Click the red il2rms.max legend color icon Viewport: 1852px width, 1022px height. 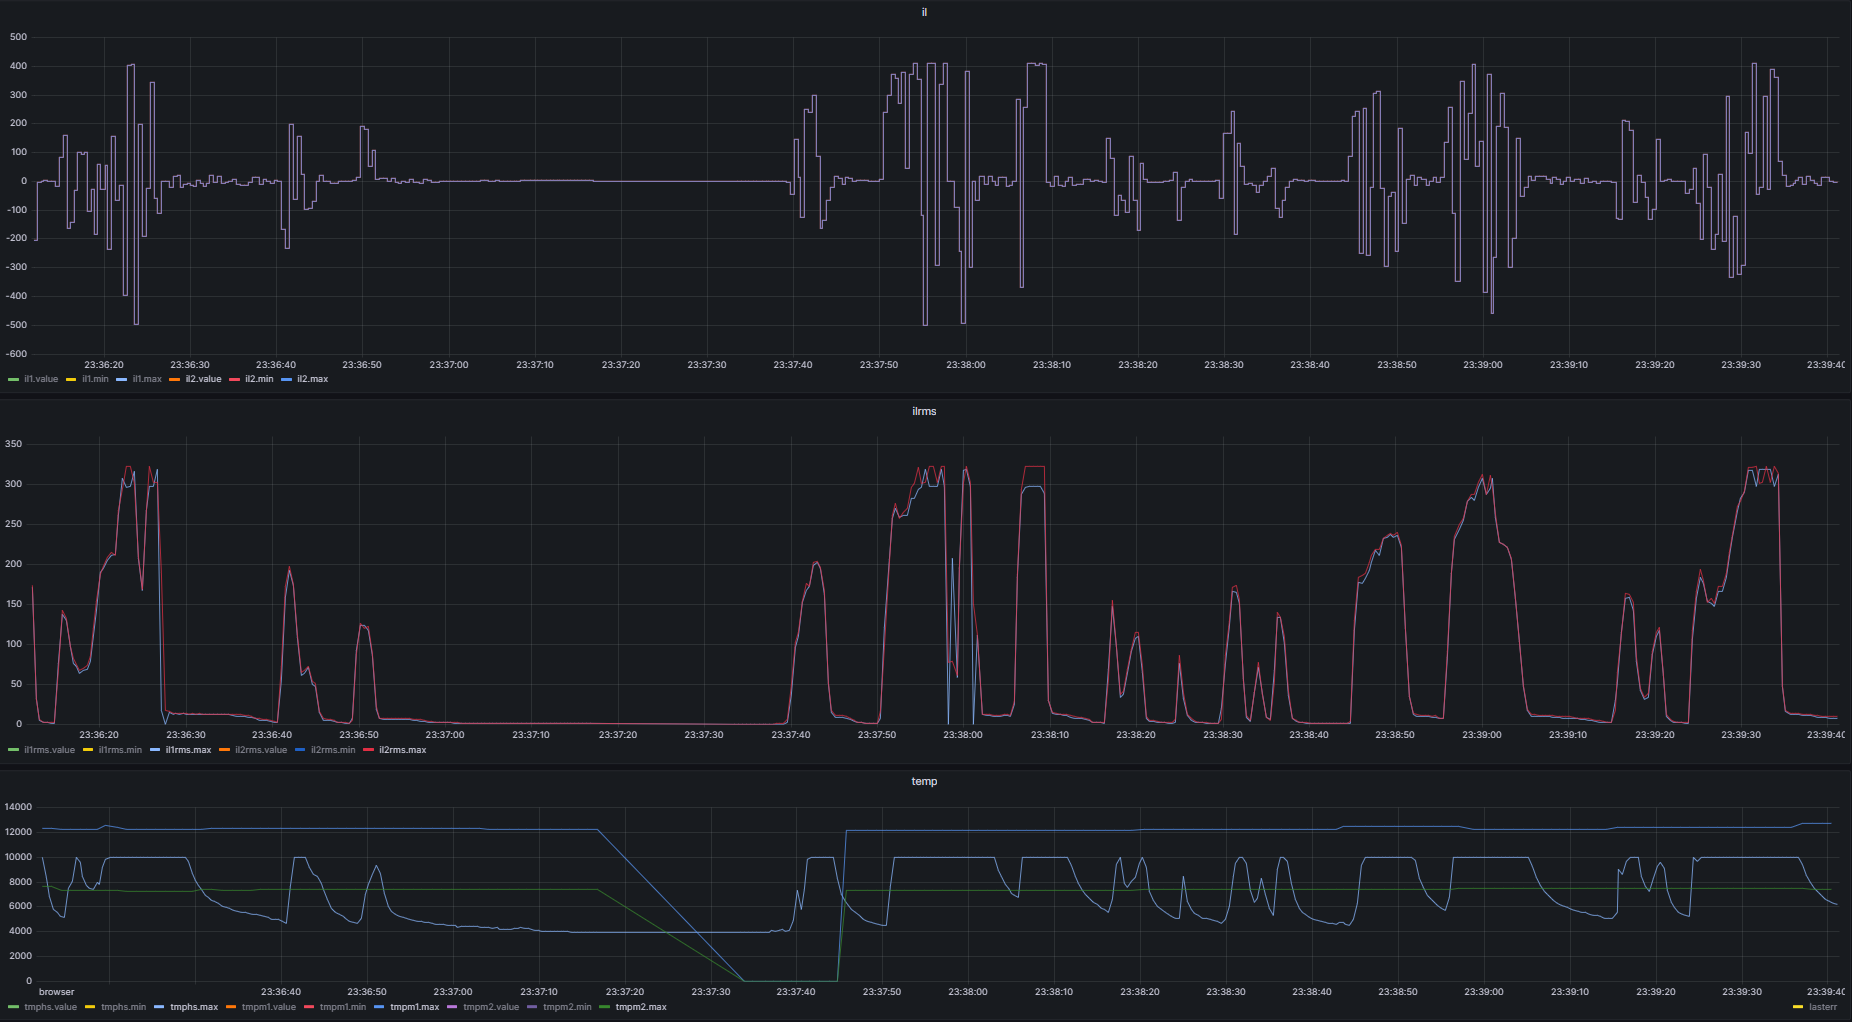368,750
